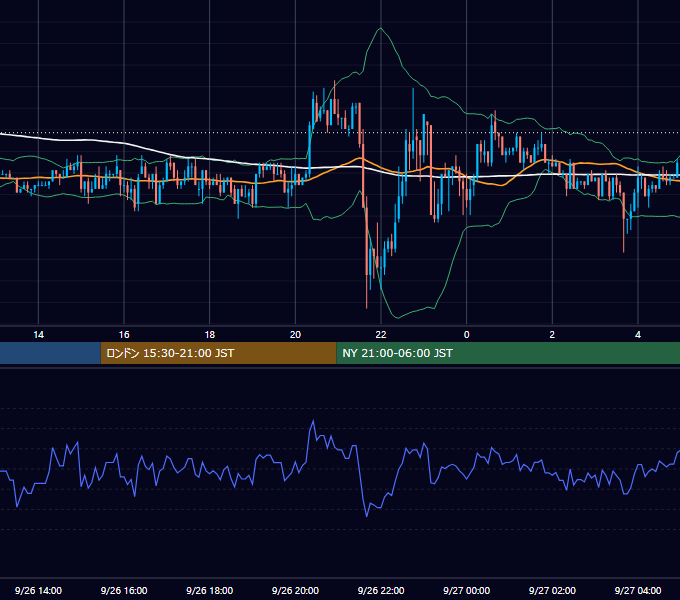
Task: Click the 9/26 20:00 date label
Action: click(x=295, y=590)
